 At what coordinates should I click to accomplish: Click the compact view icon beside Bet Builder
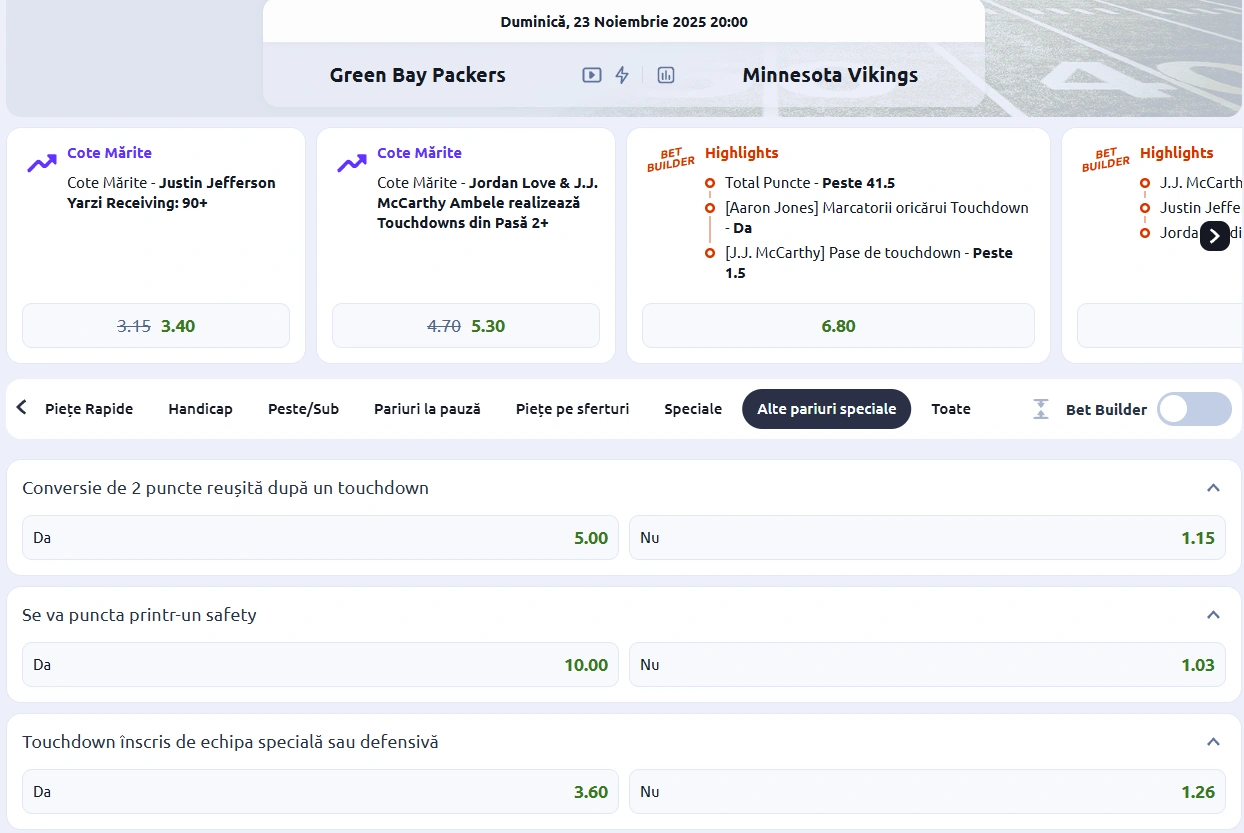click(x=1040, y=408)
